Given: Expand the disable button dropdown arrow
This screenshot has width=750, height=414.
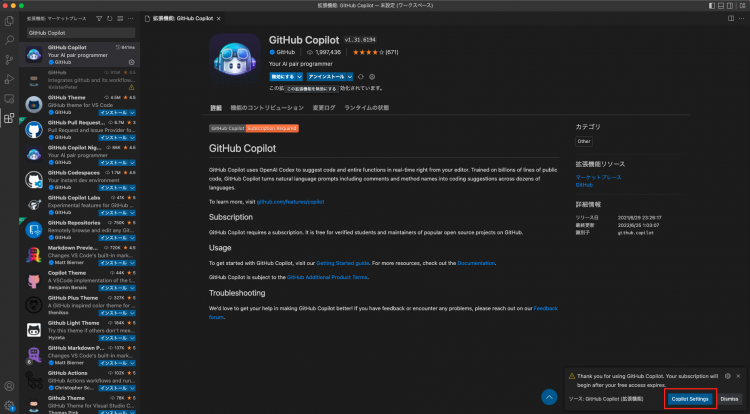Looking at the screenshot, I should point(299,76).
